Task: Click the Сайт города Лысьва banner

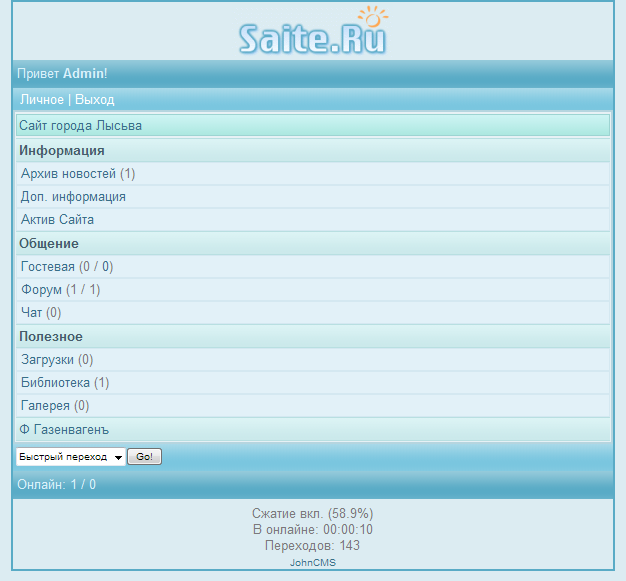Action: 80,126
